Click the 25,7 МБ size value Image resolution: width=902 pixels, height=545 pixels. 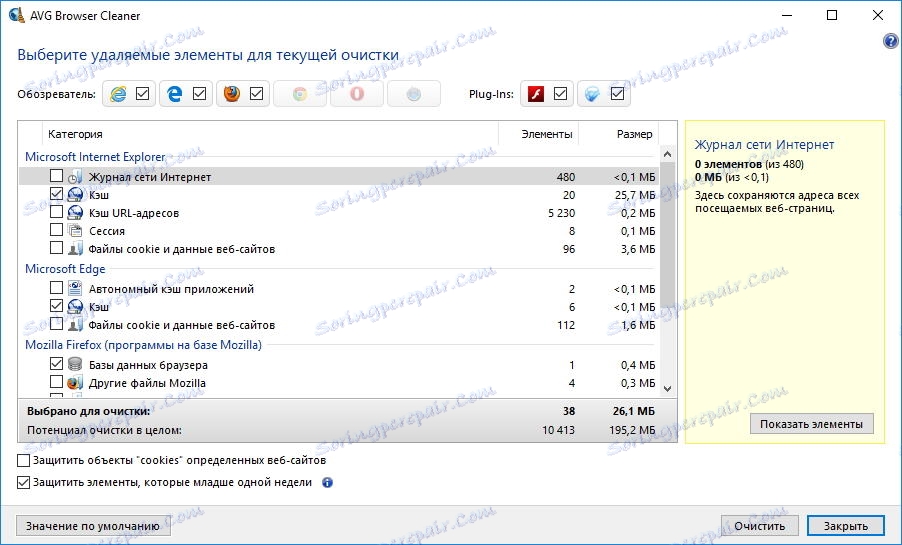click(x=635, y=195)
